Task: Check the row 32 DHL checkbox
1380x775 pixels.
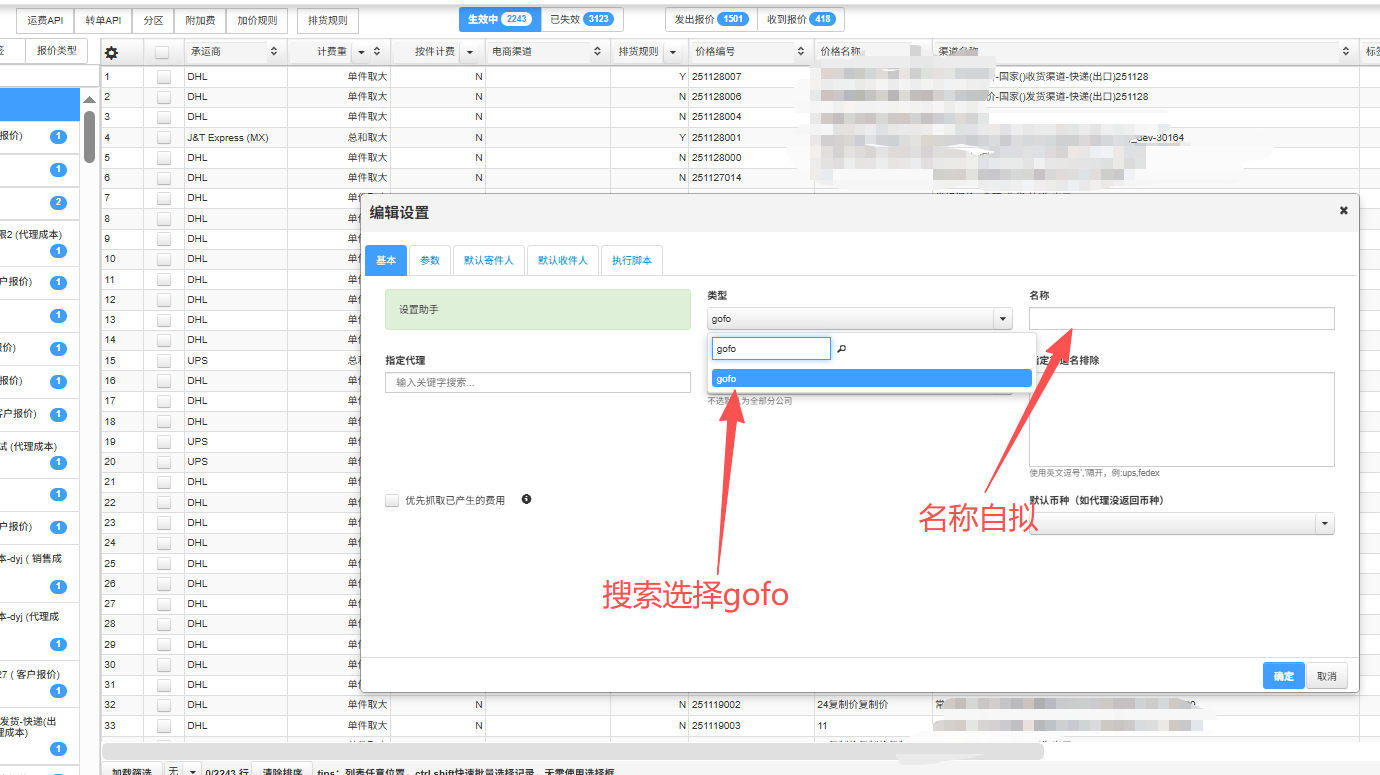Action: pyautogui.click(x=164, y=705)
